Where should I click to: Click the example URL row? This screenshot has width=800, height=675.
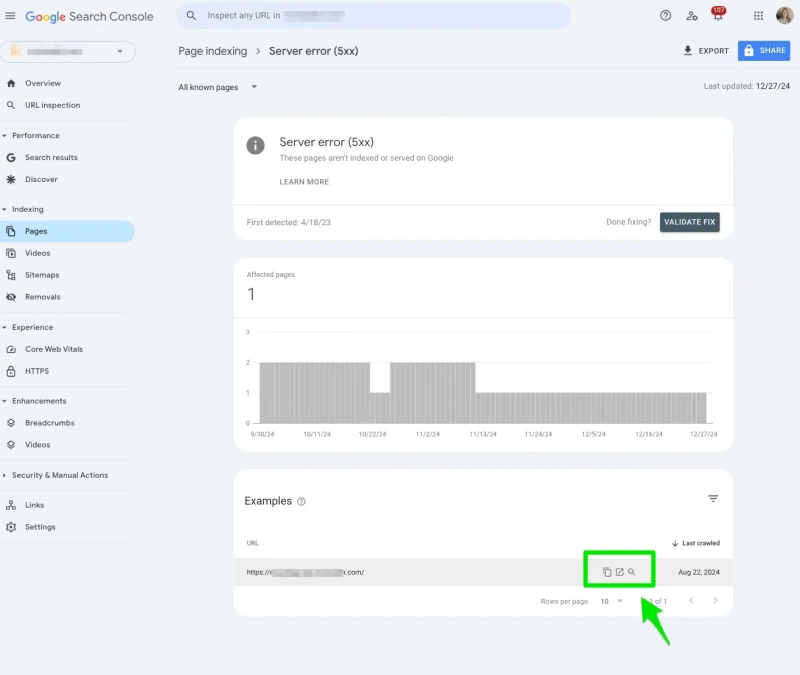[x=483, y=572]
